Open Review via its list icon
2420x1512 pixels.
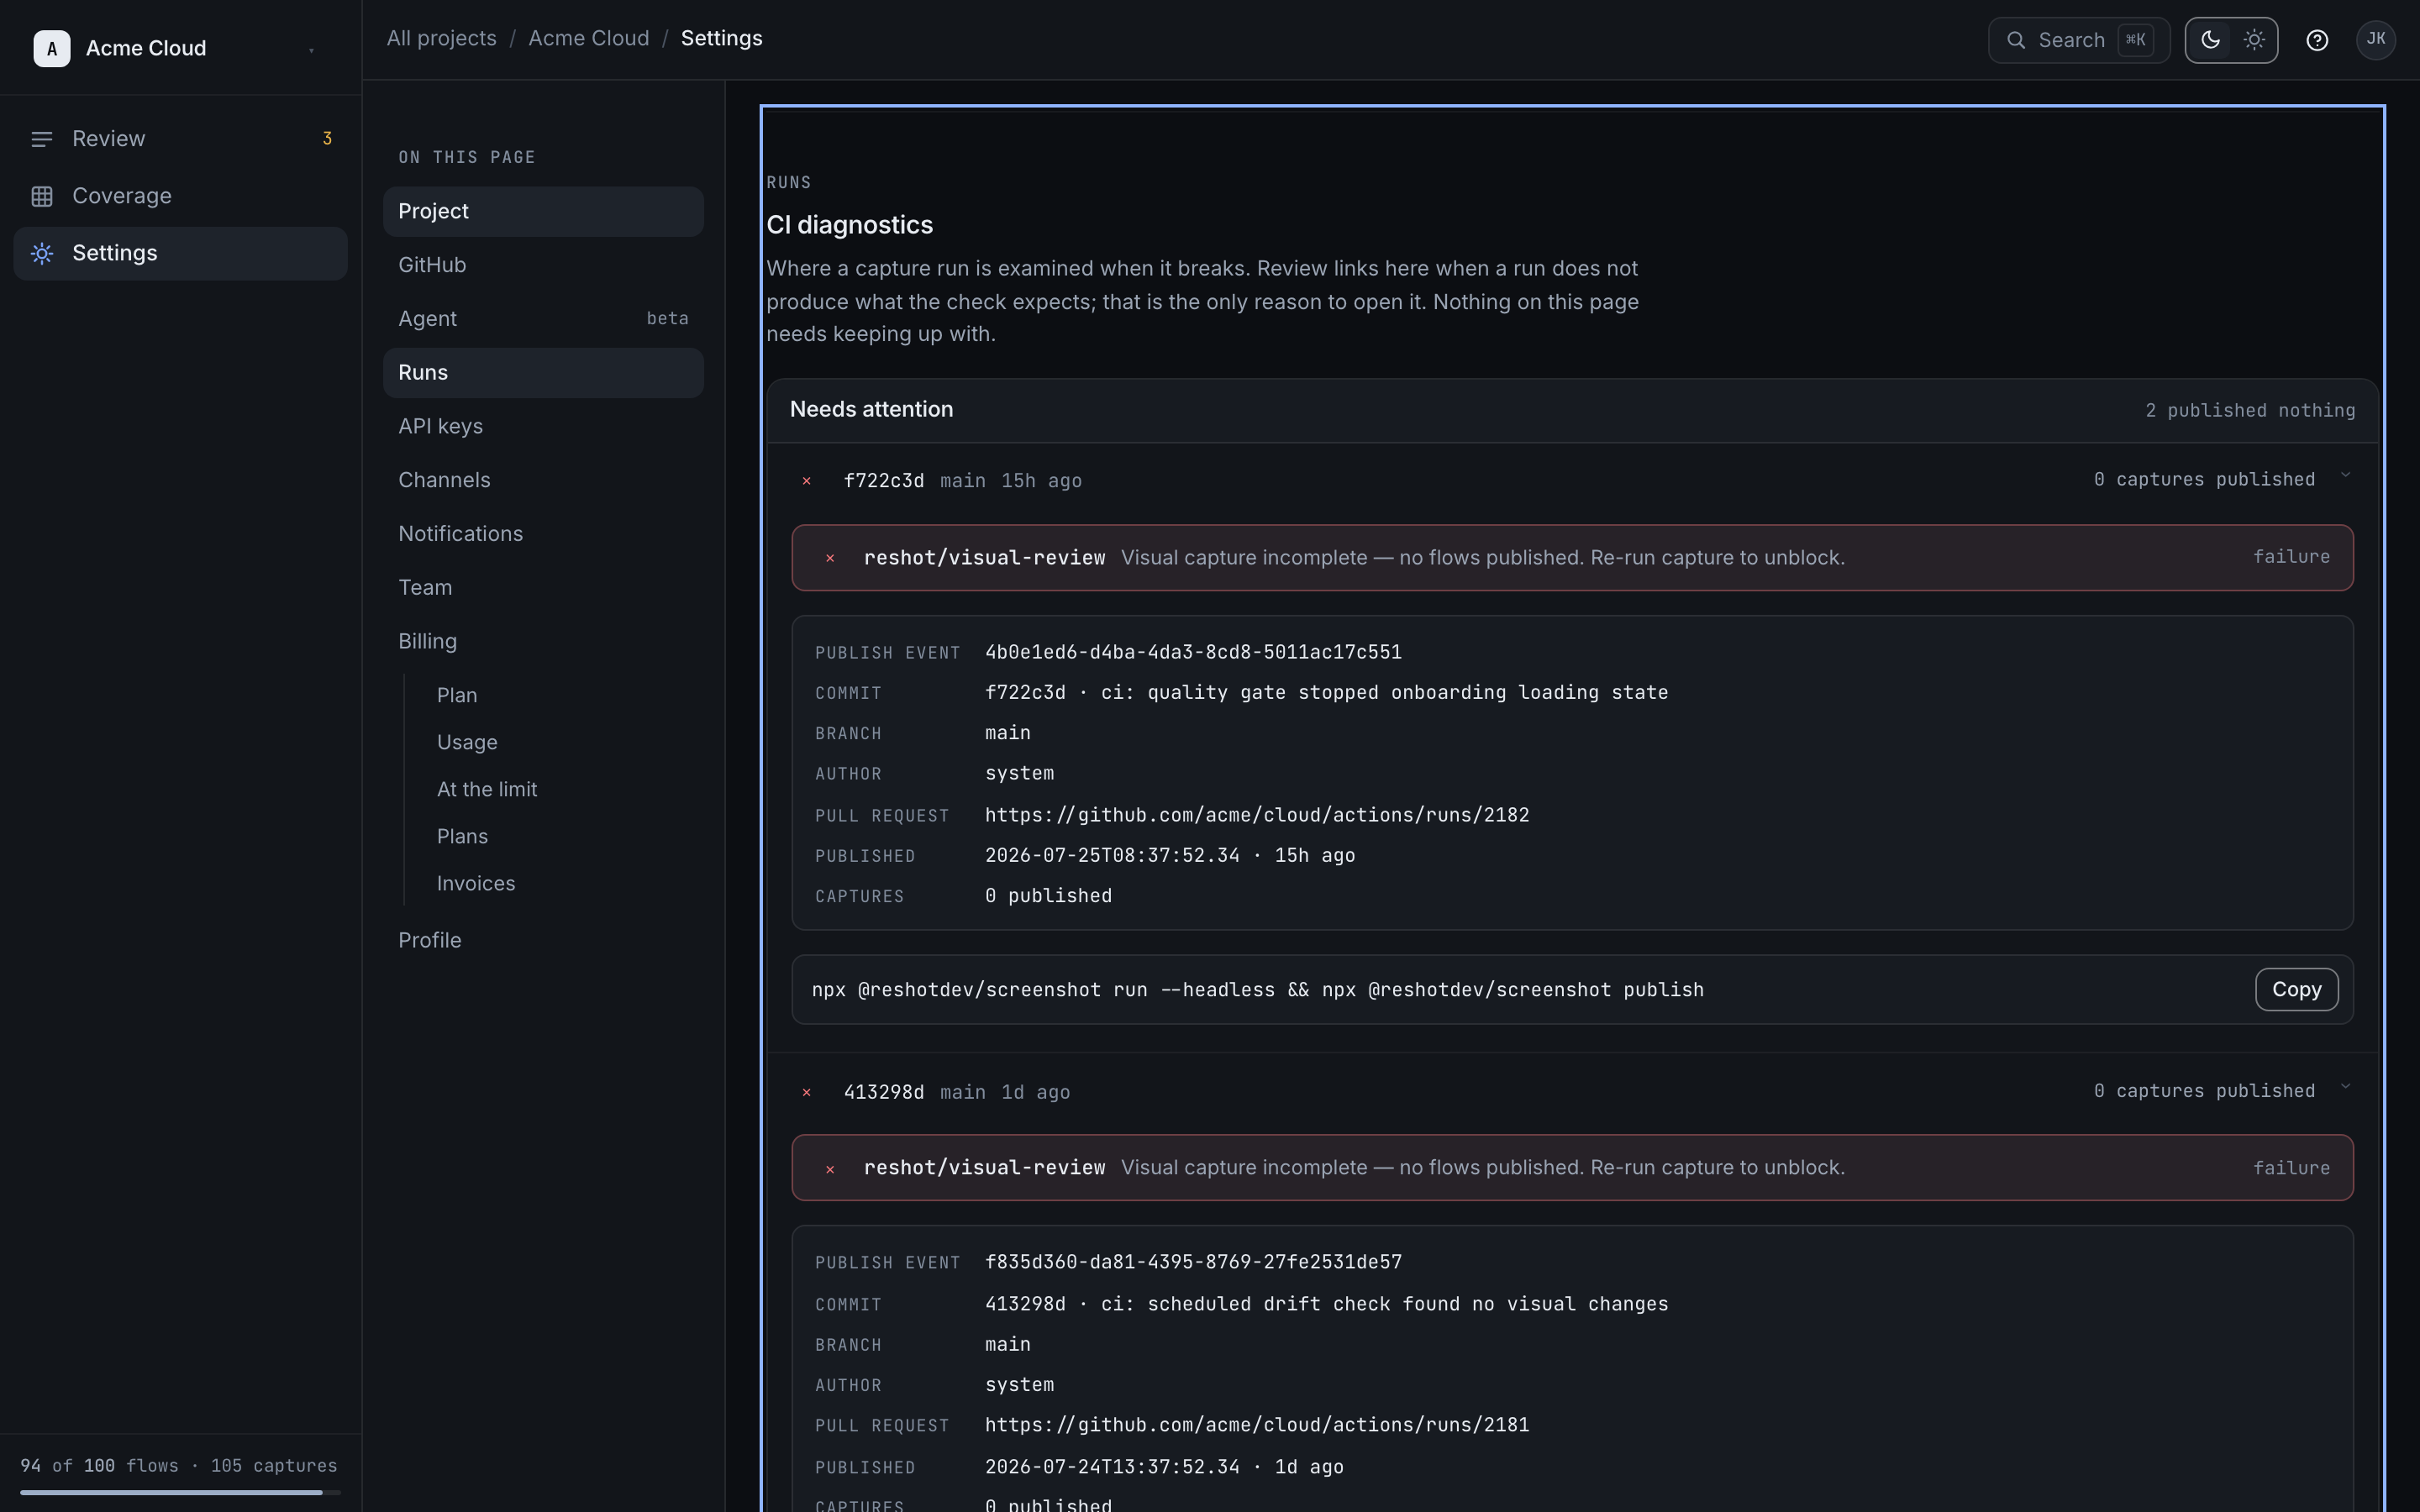pos(42,139)
